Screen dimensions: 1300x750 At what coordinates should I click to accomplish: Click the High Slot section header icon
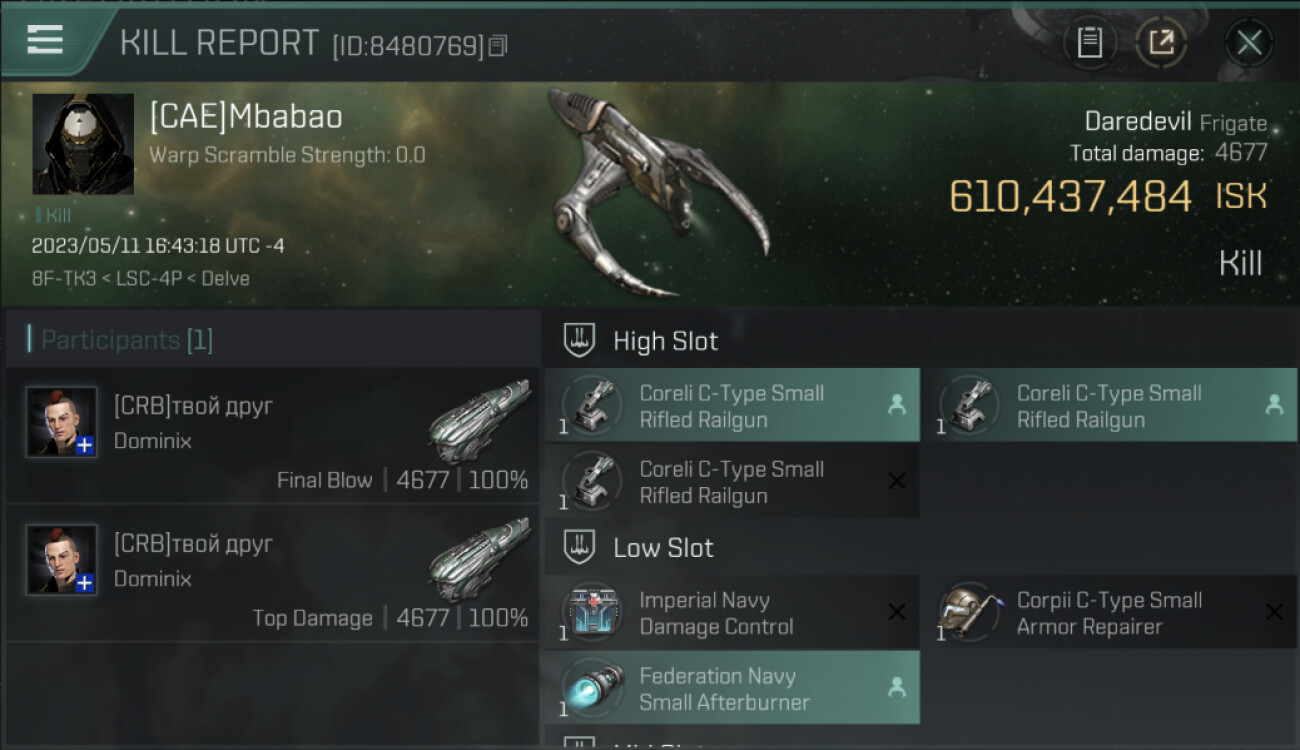[x=580, y=341]
